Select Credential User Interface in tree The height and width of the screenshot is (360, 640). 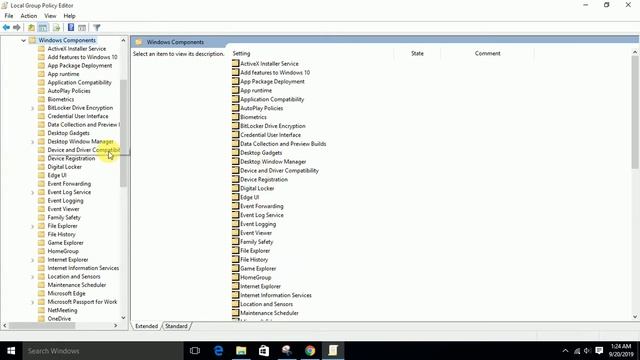tap(78, 116)
